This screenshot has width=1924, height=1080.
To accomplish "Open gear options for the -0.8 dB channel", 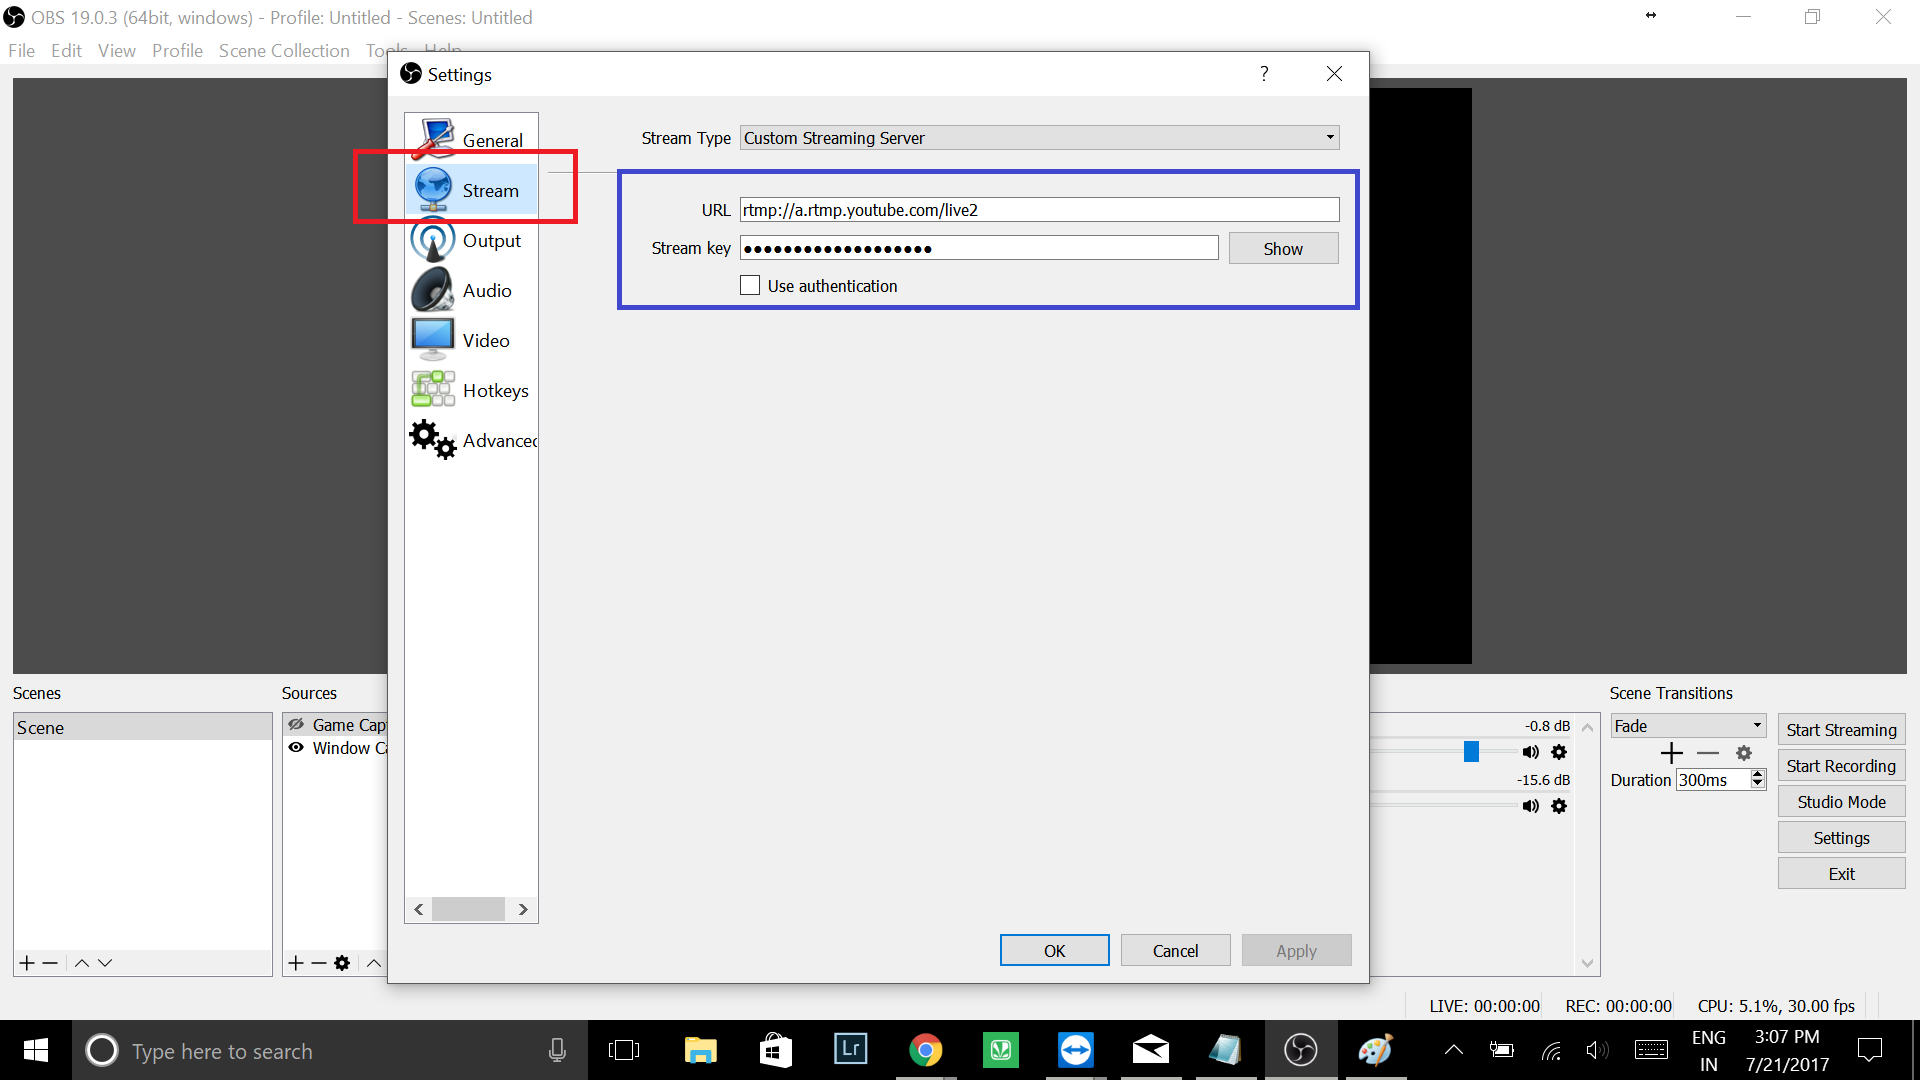I will click(x=1561, y=753).
